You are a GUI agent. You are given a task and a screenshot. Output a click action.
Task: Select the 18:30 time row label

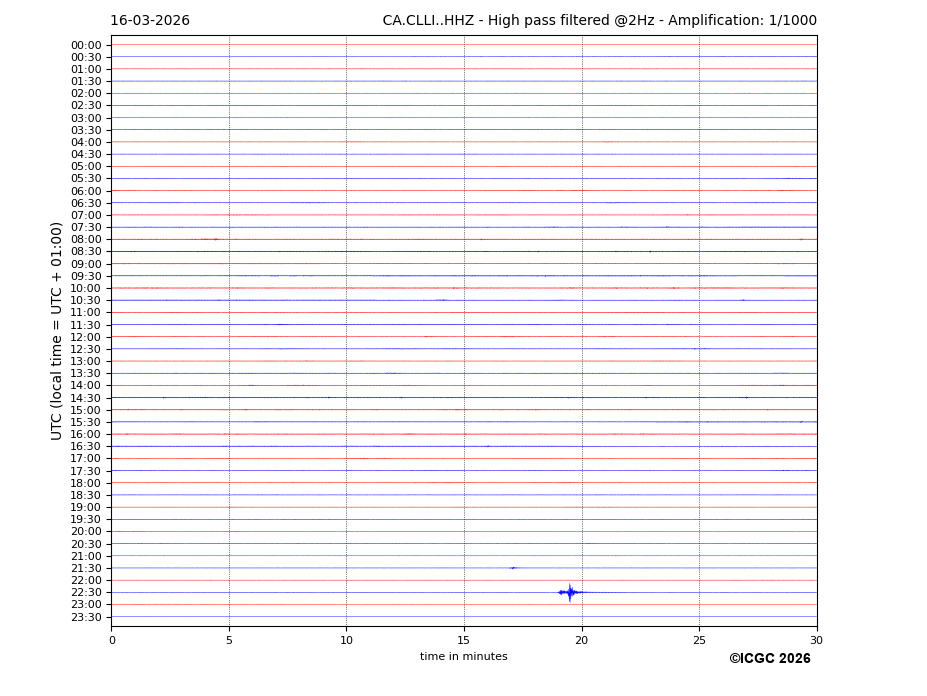[x=86, y=495]
